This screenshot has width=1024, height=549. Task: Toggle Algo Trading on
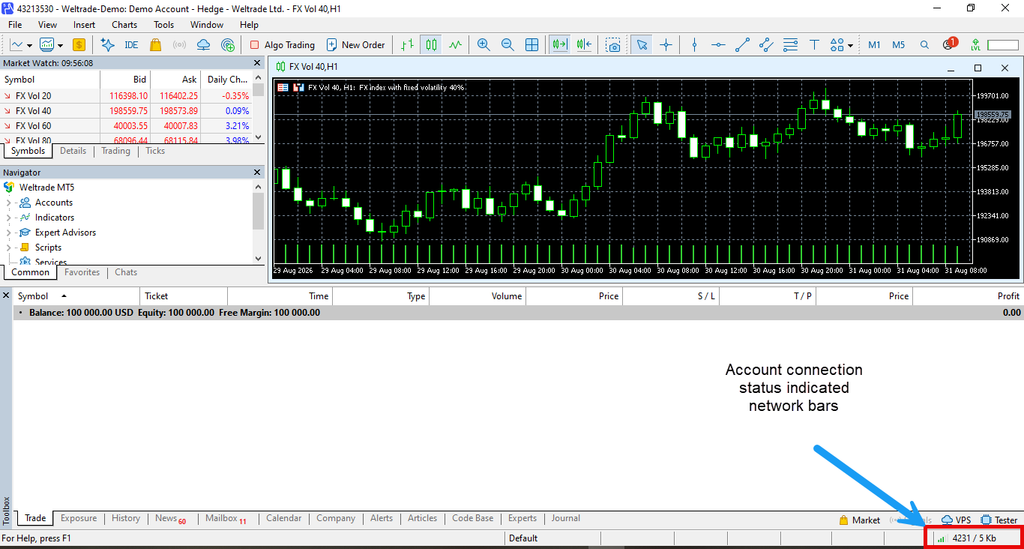tap(282, 45)
